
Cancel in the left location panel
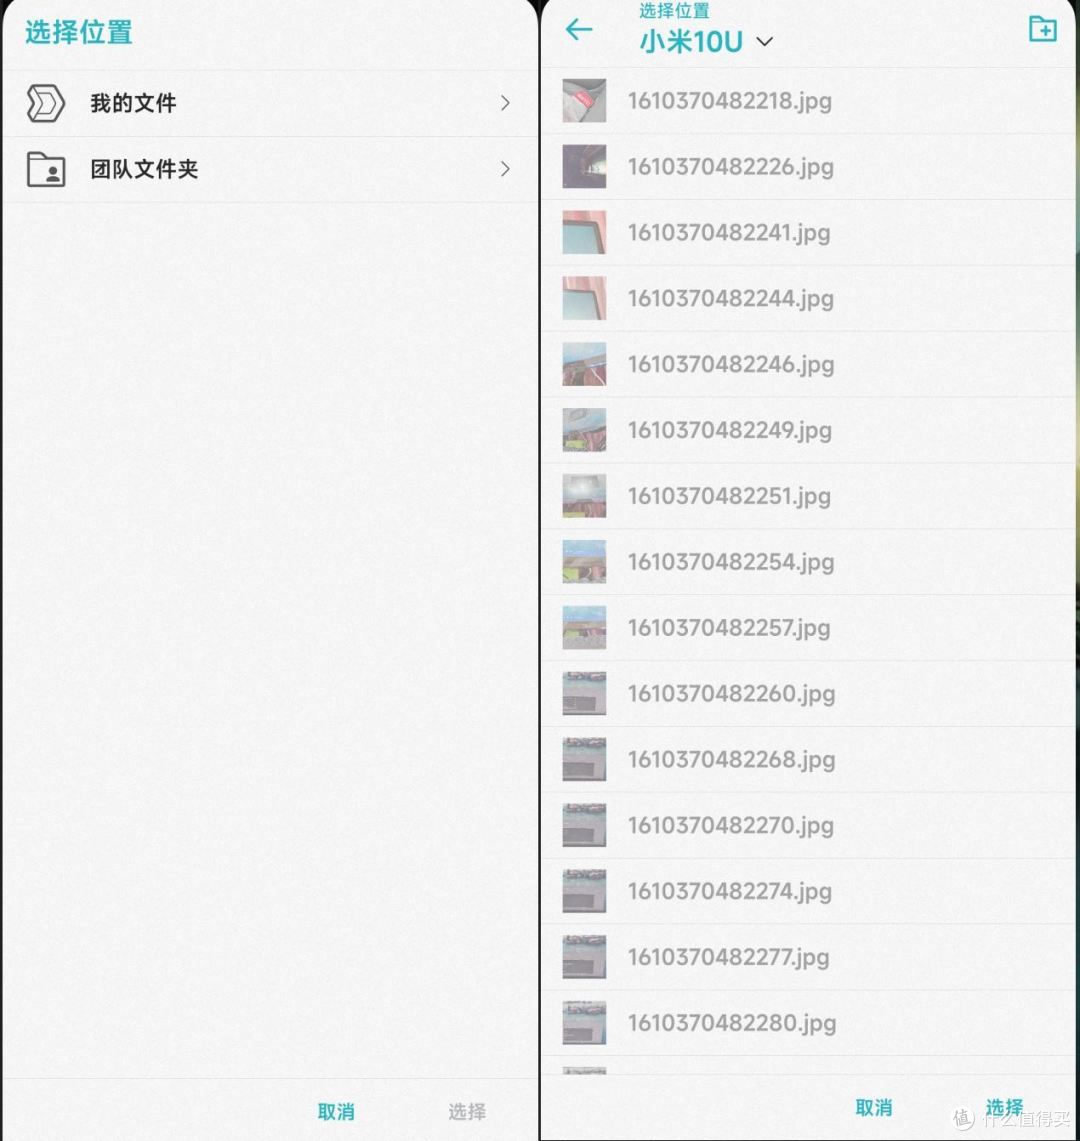coord(336,1111)
